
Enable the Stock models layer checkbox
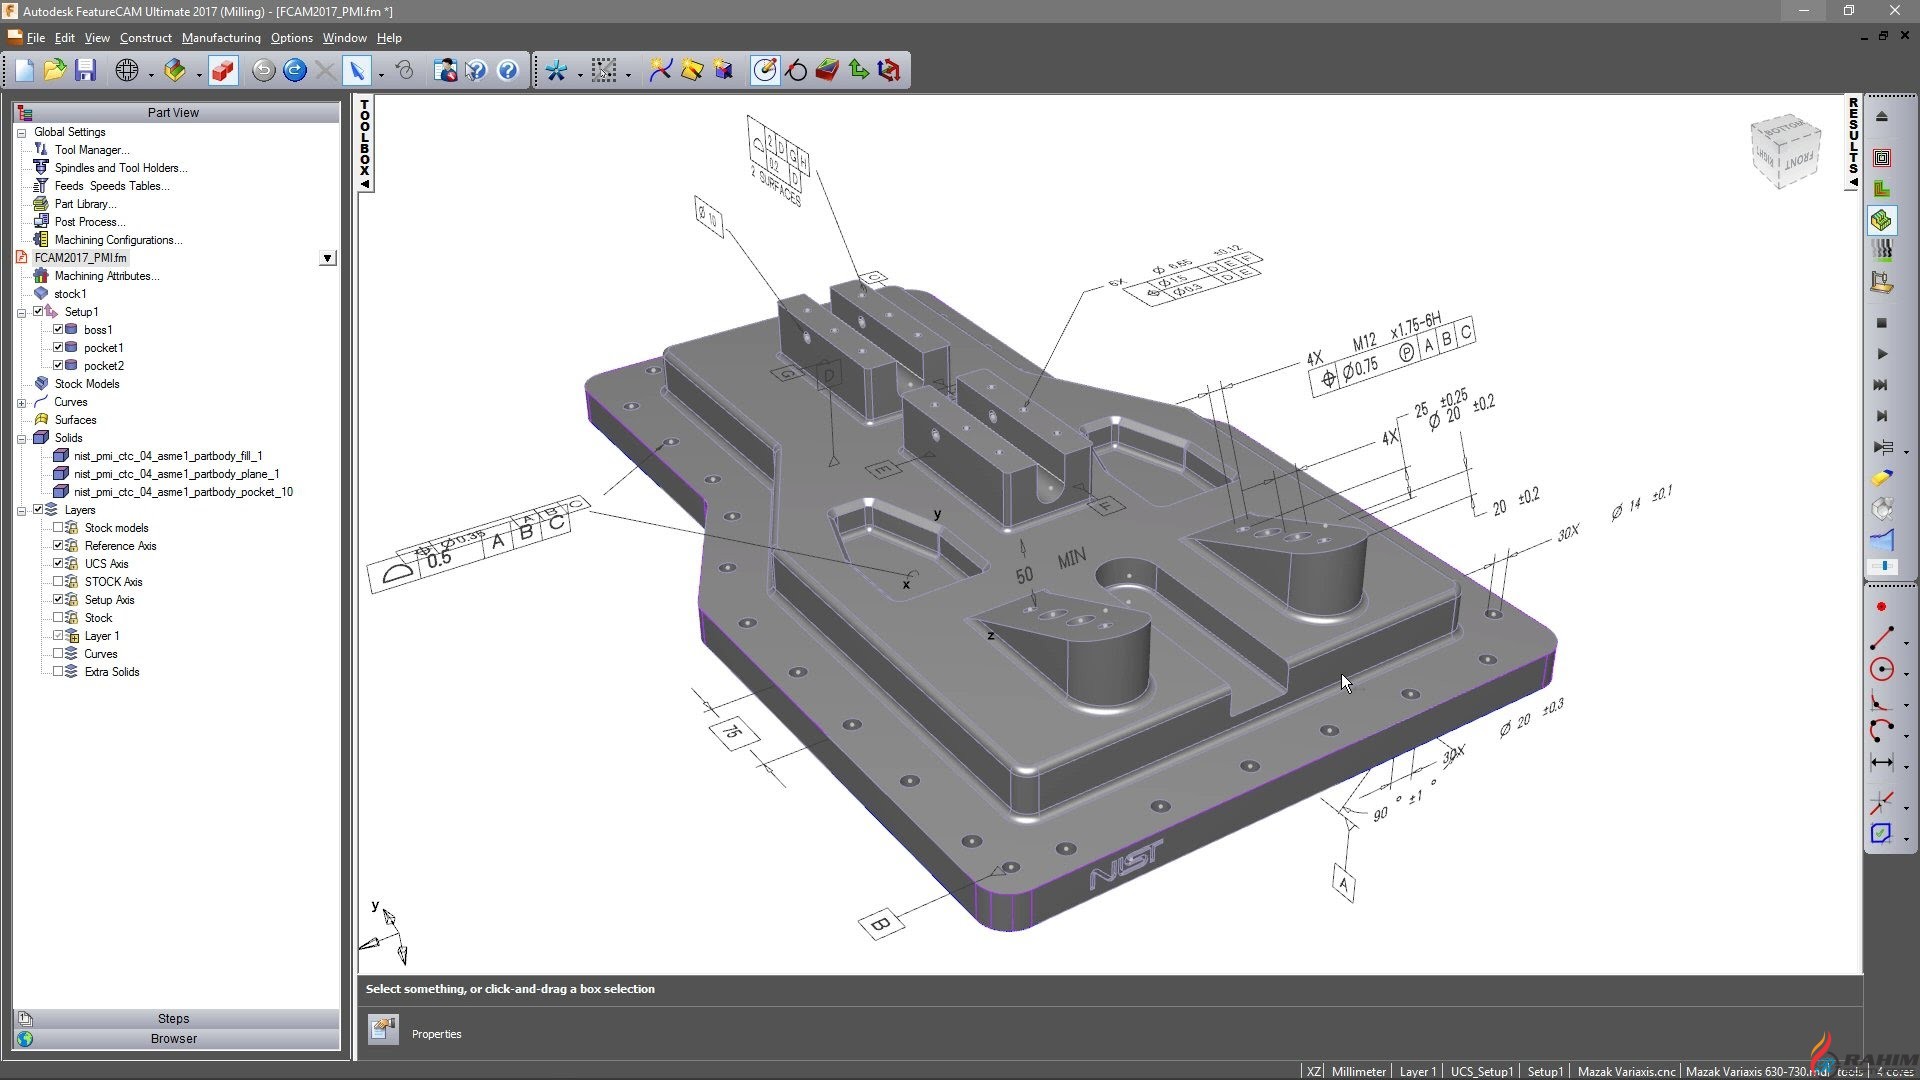58,528
